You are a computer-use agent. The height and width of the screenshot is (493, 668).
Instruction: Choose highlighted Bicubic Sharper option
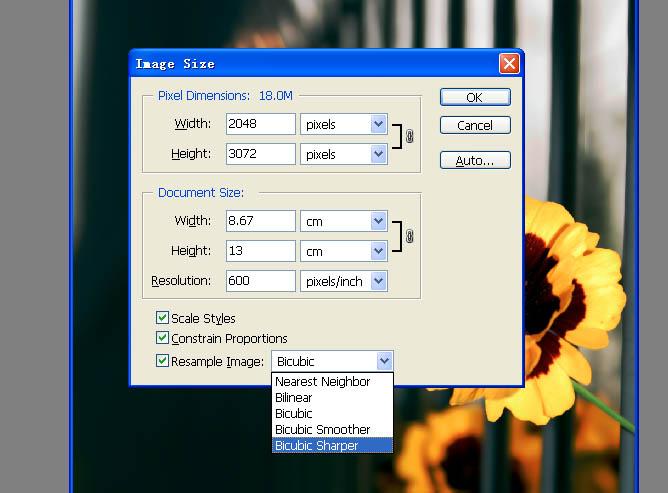pos(332,445)
